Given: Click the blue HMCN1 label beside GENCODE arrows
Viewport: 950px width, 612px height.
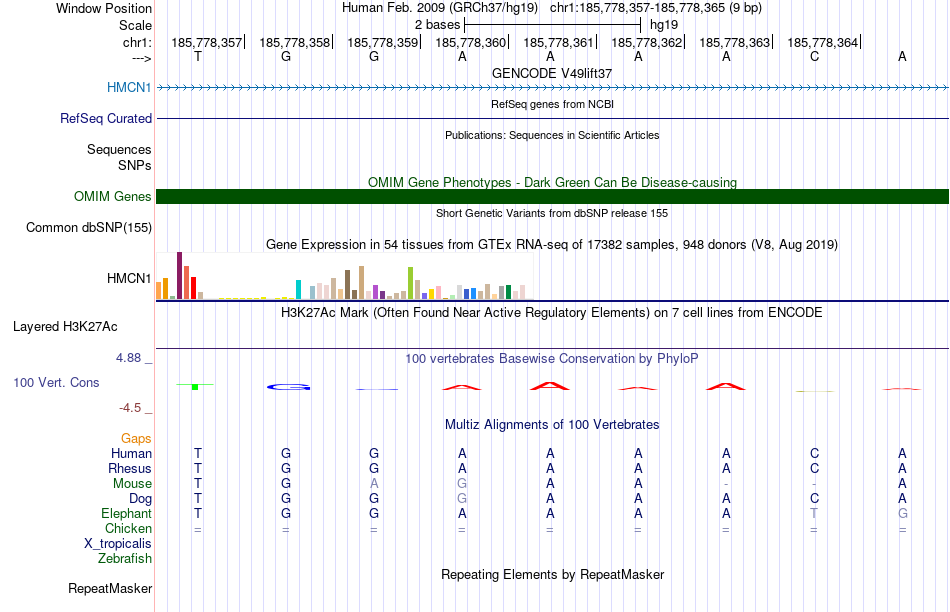Looking at the screenshot, I should (x=129, y=87).
